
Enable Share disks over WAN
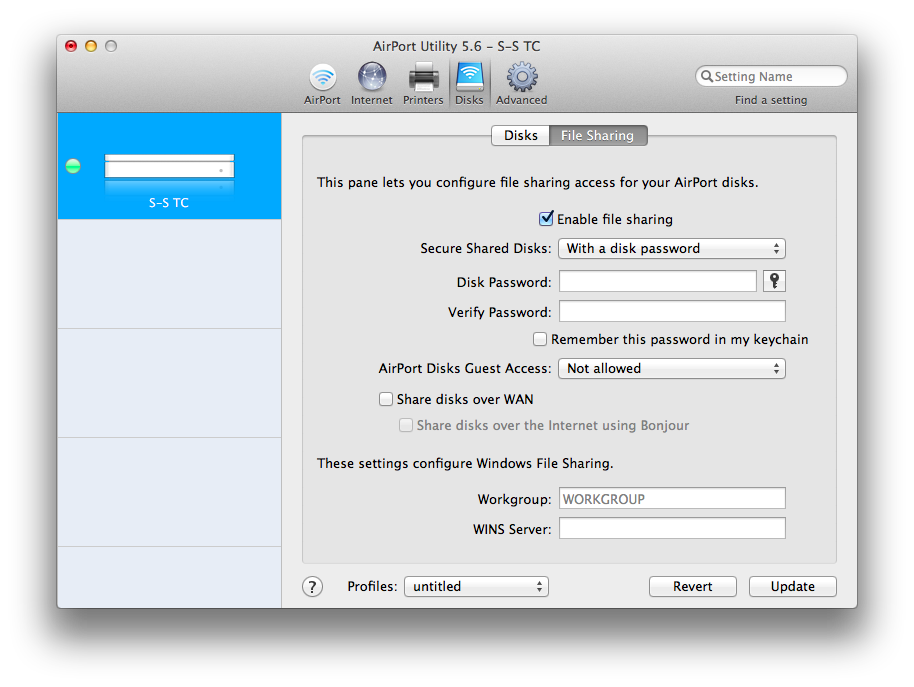click(x=385, y=399)
